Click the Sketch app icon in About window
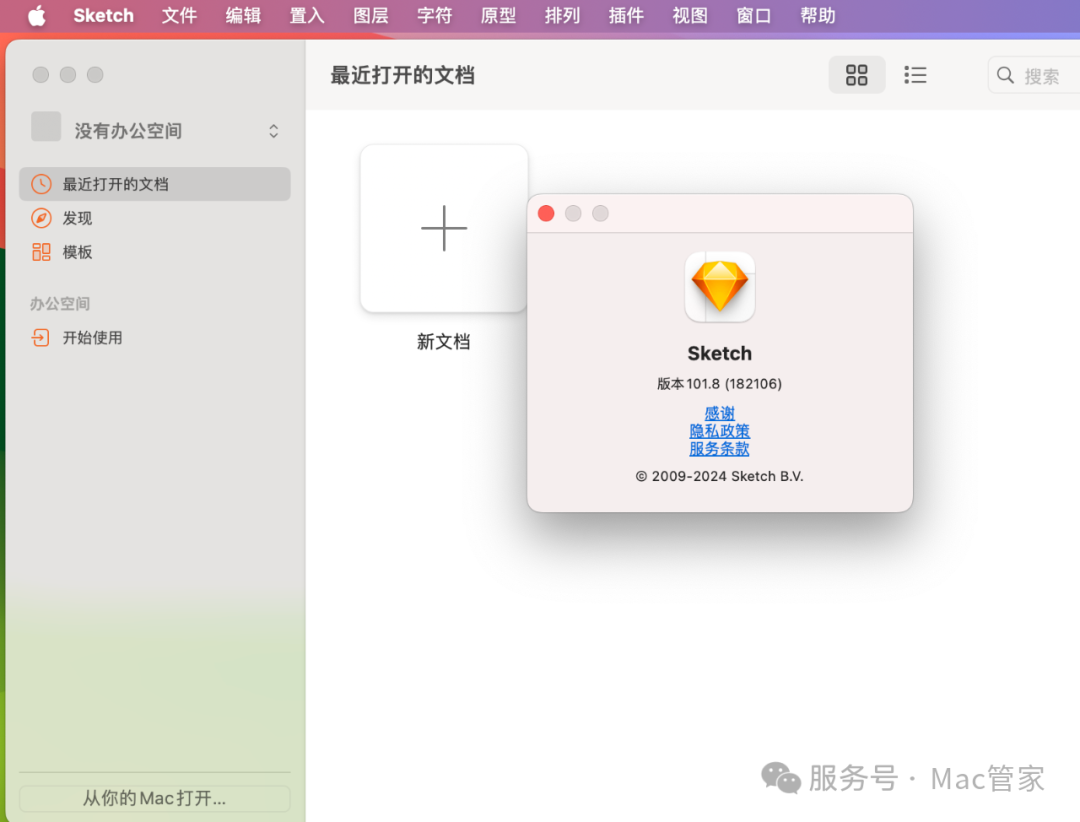The width and height of the screenshot is (1080, 822). (719, 287)
